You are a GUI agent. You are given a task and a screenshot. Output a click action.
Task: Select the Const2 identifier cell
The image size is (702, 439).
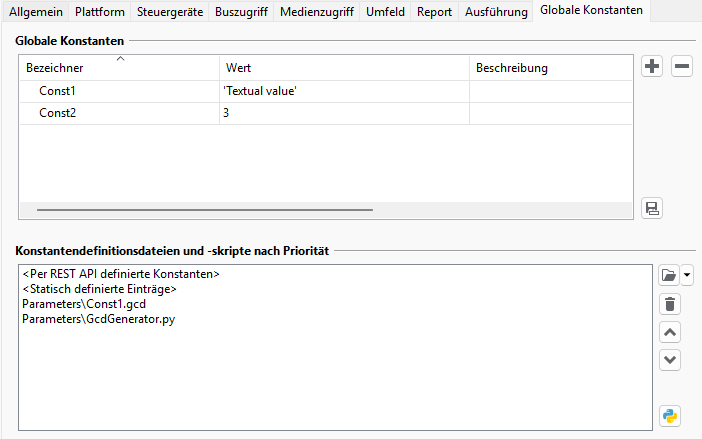coord(120,113)
